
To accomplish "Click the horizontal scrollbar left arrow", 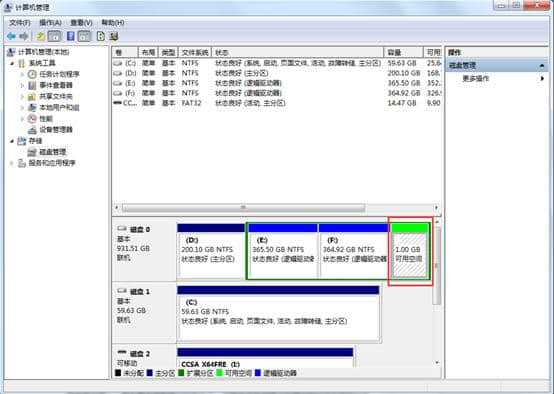I will [x=117, y=208].
